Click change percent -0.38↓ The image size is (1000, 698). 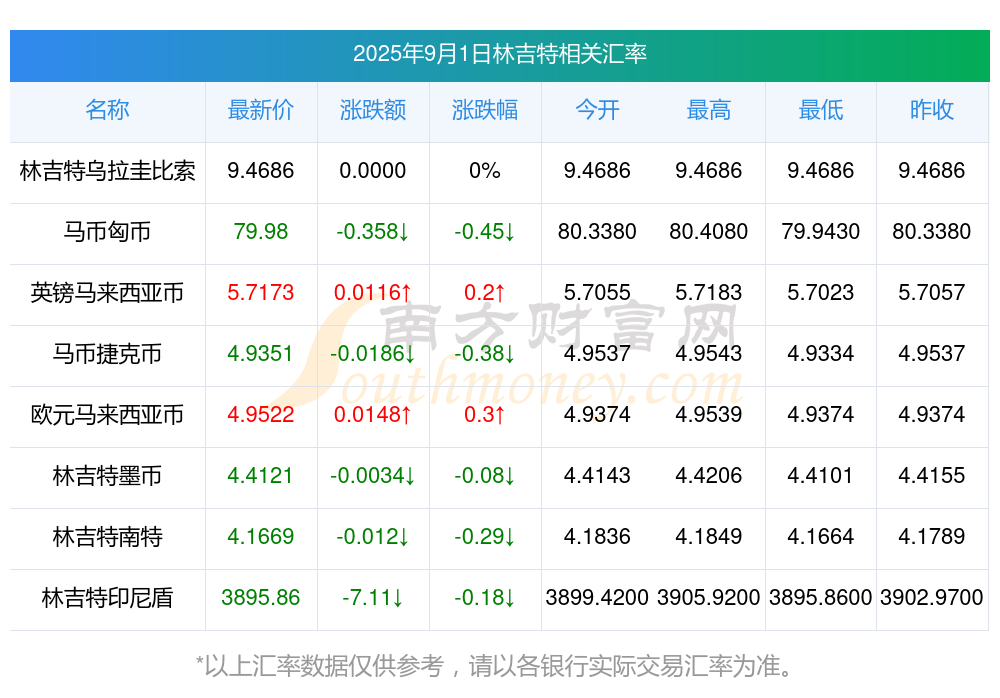tap(485, 353)
